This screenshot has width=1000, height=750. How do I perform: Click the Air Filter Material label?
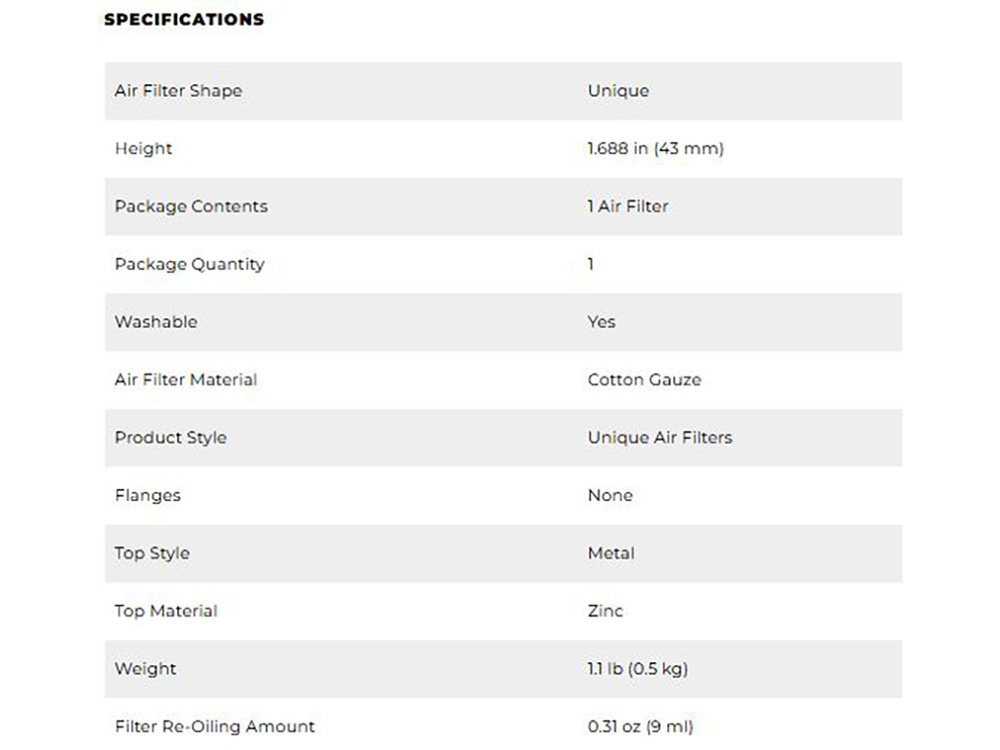point(185,380)
